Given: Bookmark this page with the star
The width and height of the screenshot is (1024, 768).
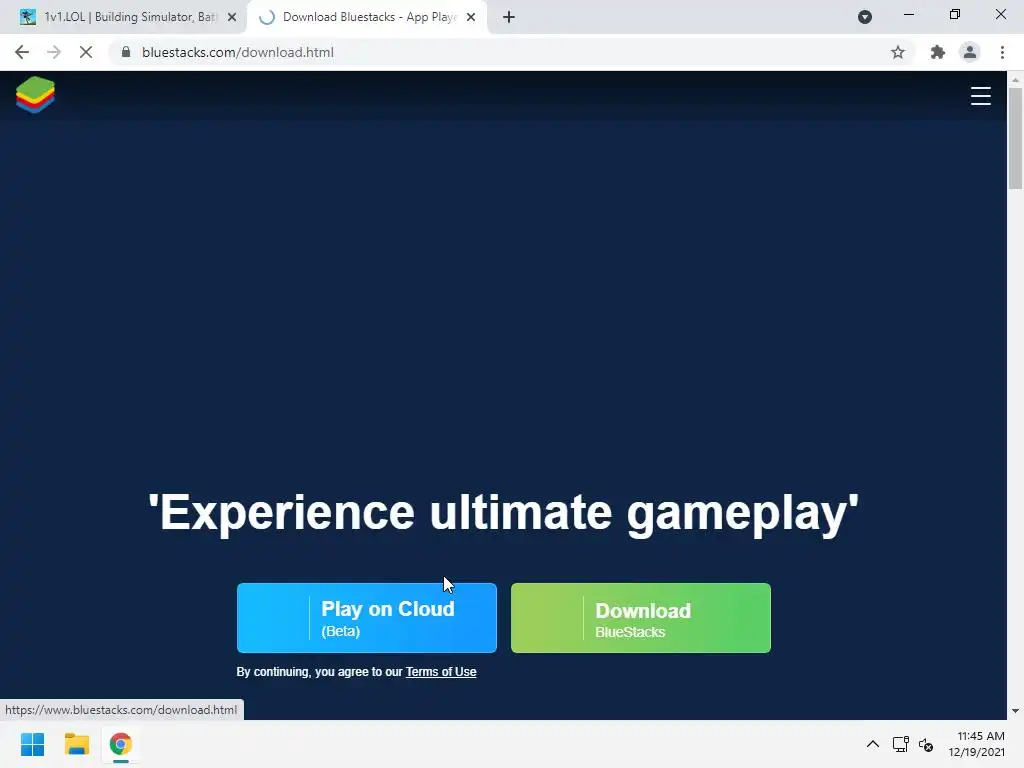Looking at the screenshot, I should click(898, 52).
